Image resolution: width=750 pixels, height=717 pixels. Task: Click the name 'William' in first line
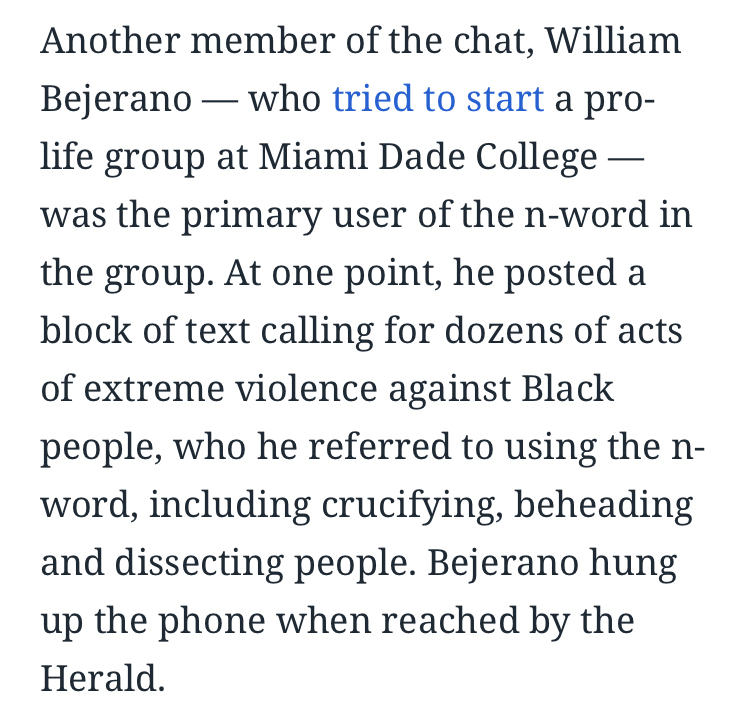click(x=614, y=43)
